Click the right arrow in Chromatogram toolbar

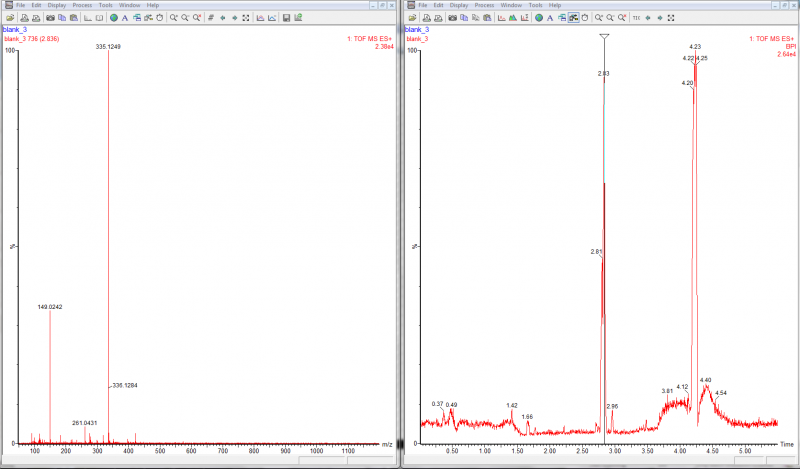[660, 18]
